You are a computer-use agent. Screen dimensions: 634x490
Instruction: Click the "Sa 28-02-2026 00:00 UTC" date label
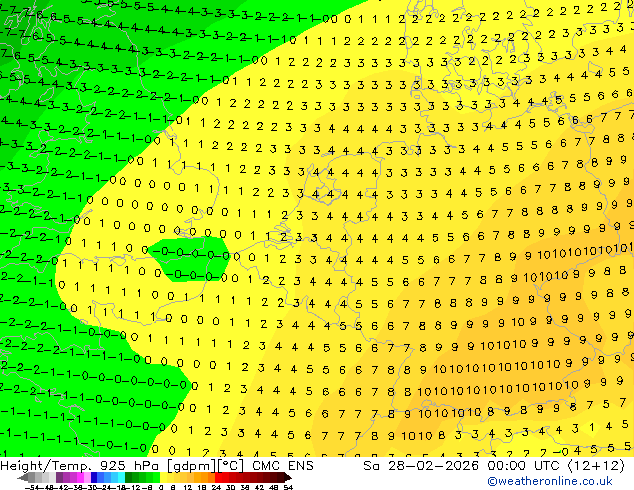461,466
